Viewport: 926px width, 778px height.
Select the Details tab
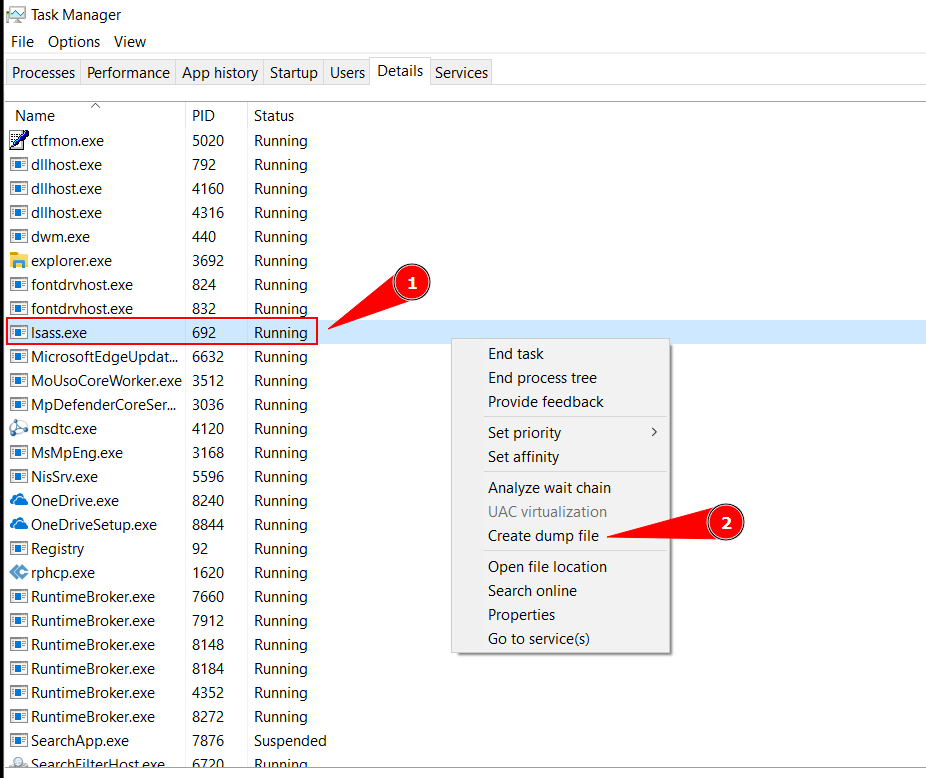point(400,71)
